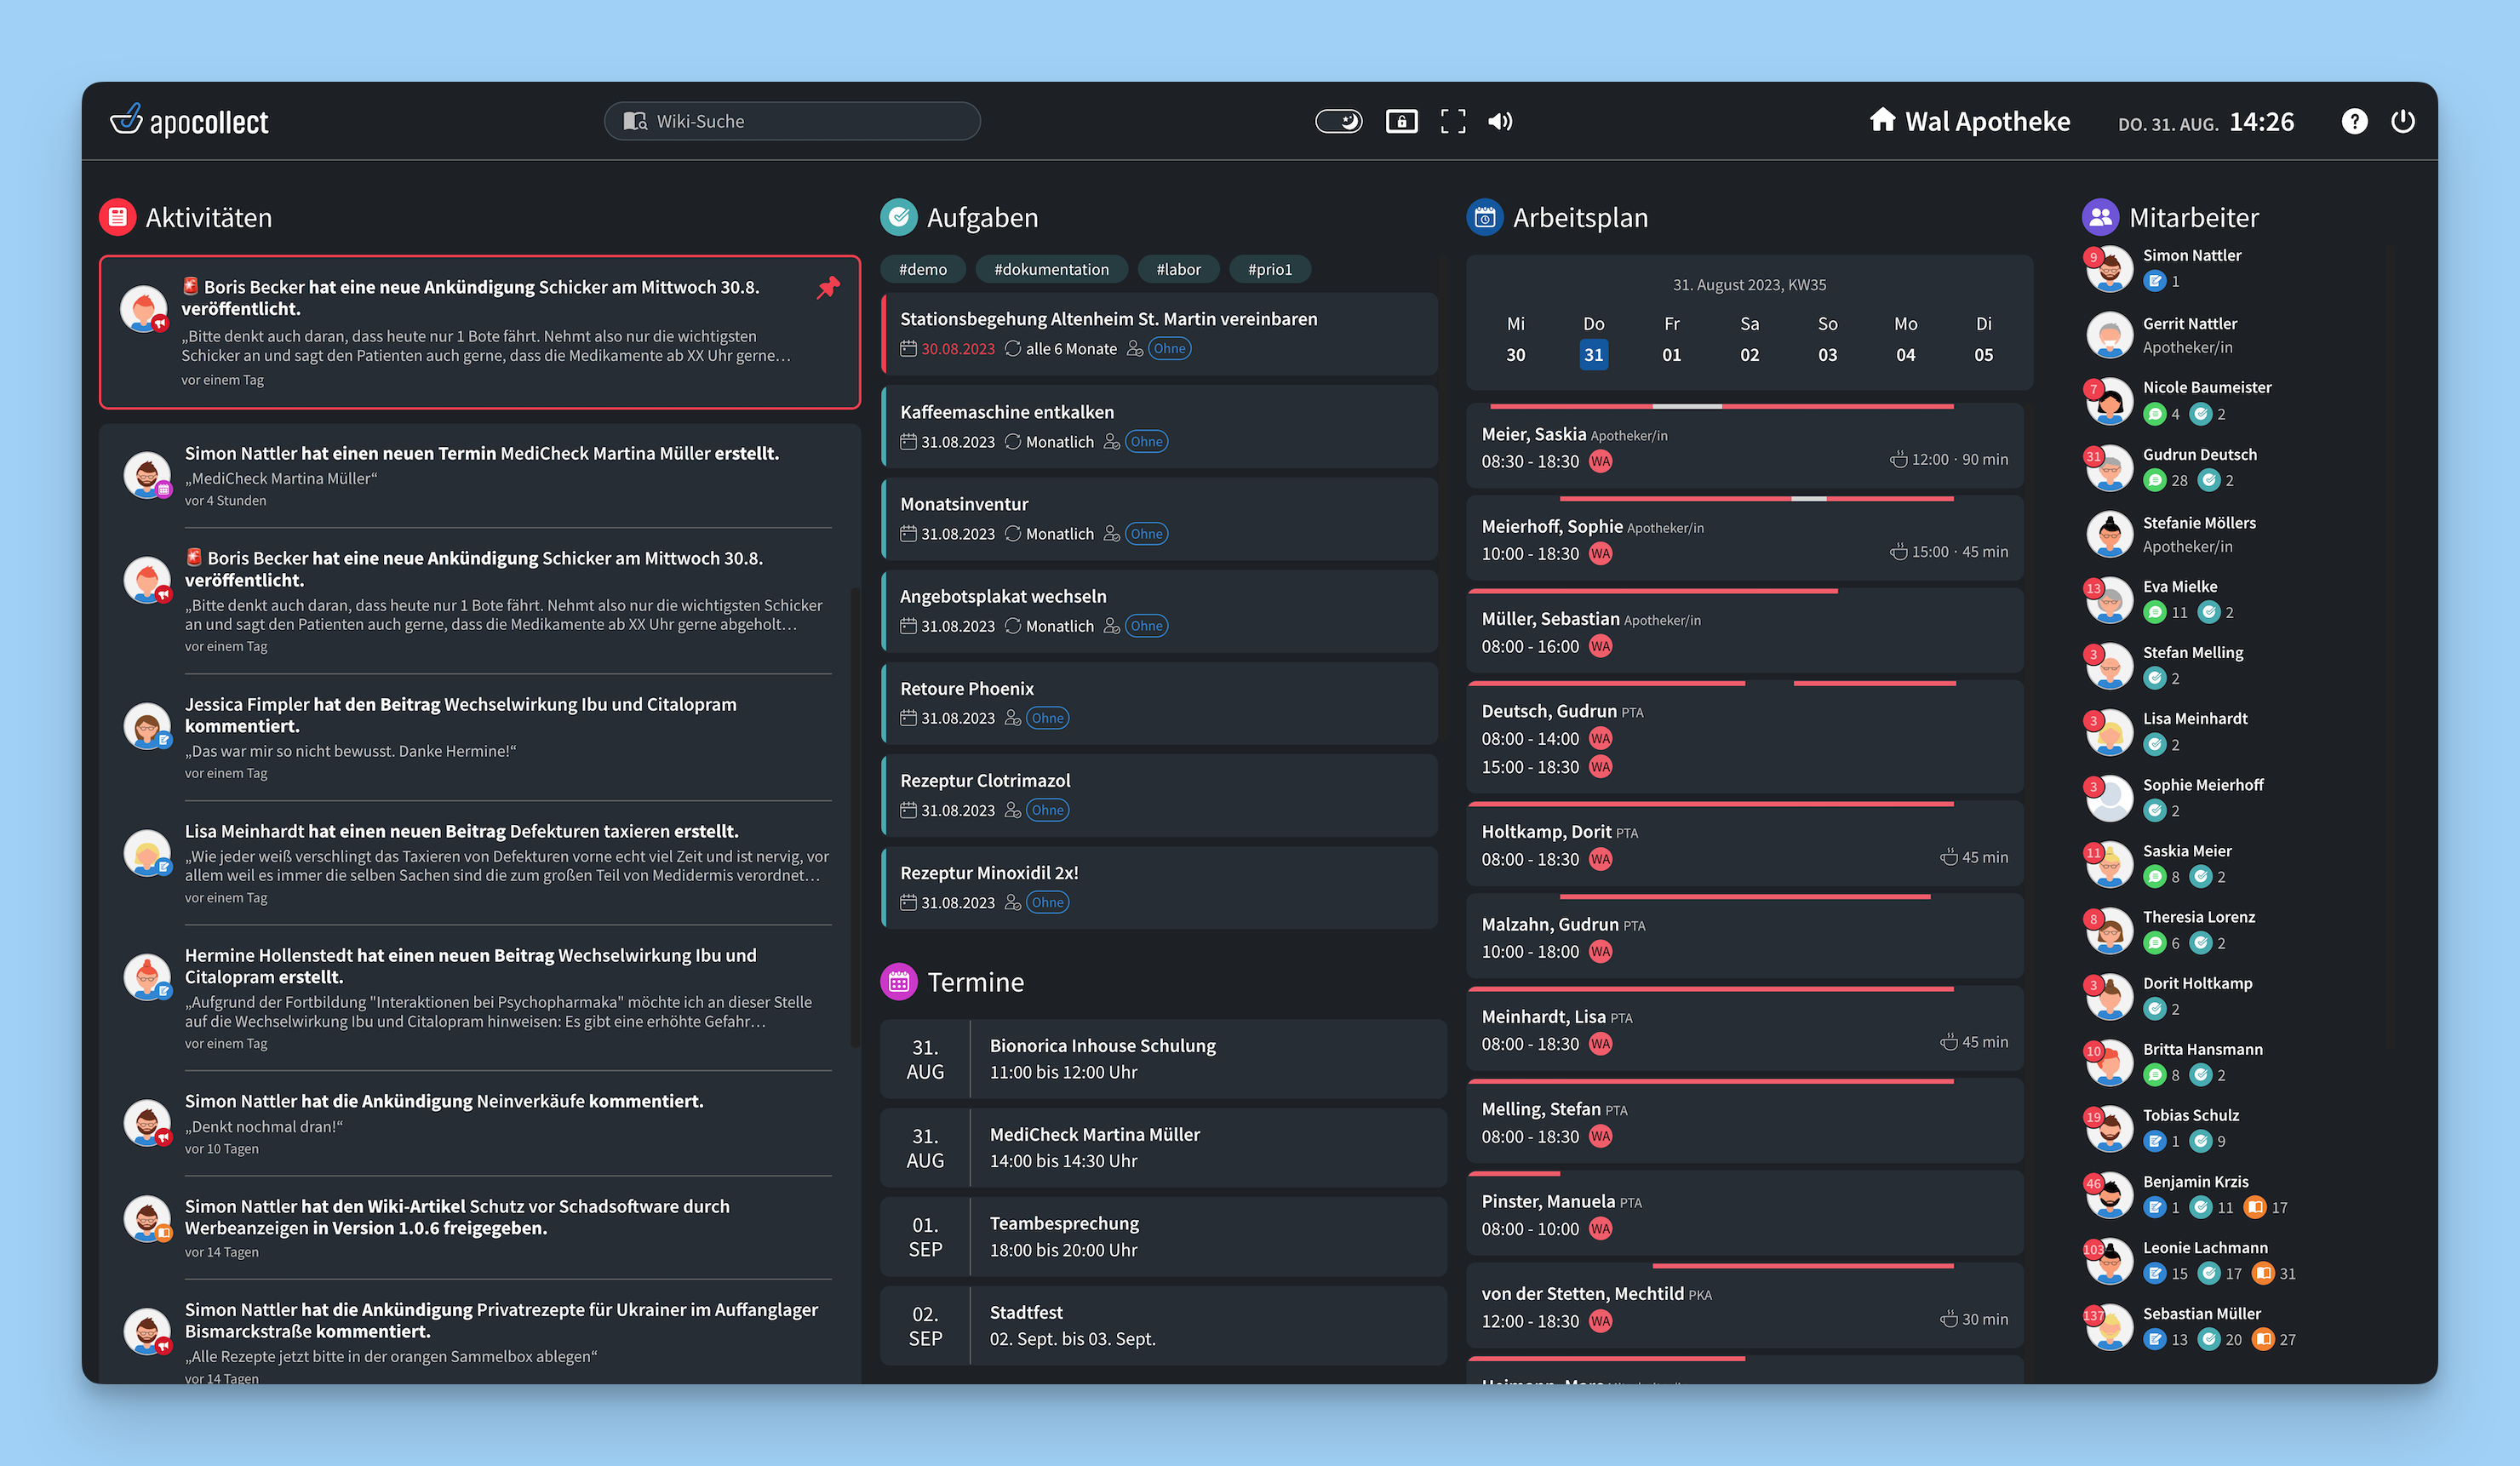Filter tasks by #labor tag
2520x1466 pixels.
(x=1178, y=269)
